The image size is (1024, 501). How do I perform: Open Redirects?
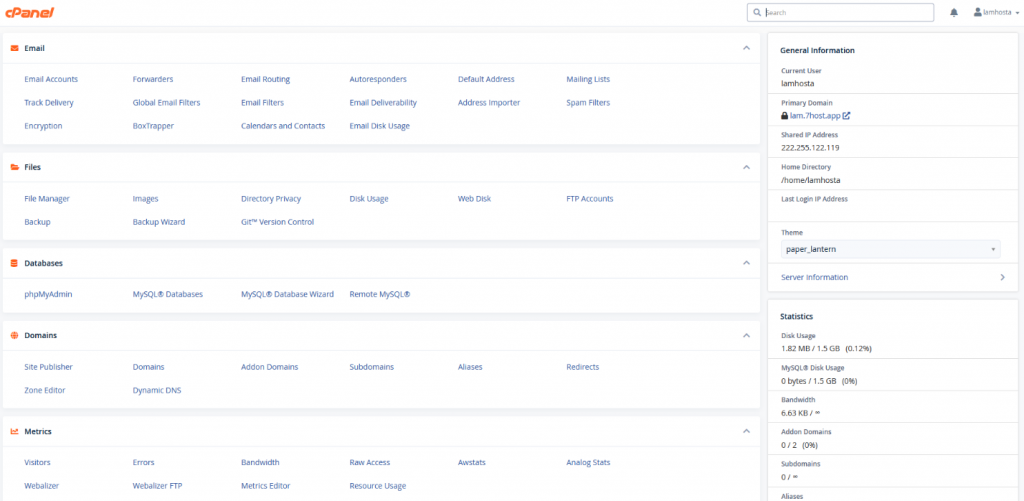tap(583, 367)
